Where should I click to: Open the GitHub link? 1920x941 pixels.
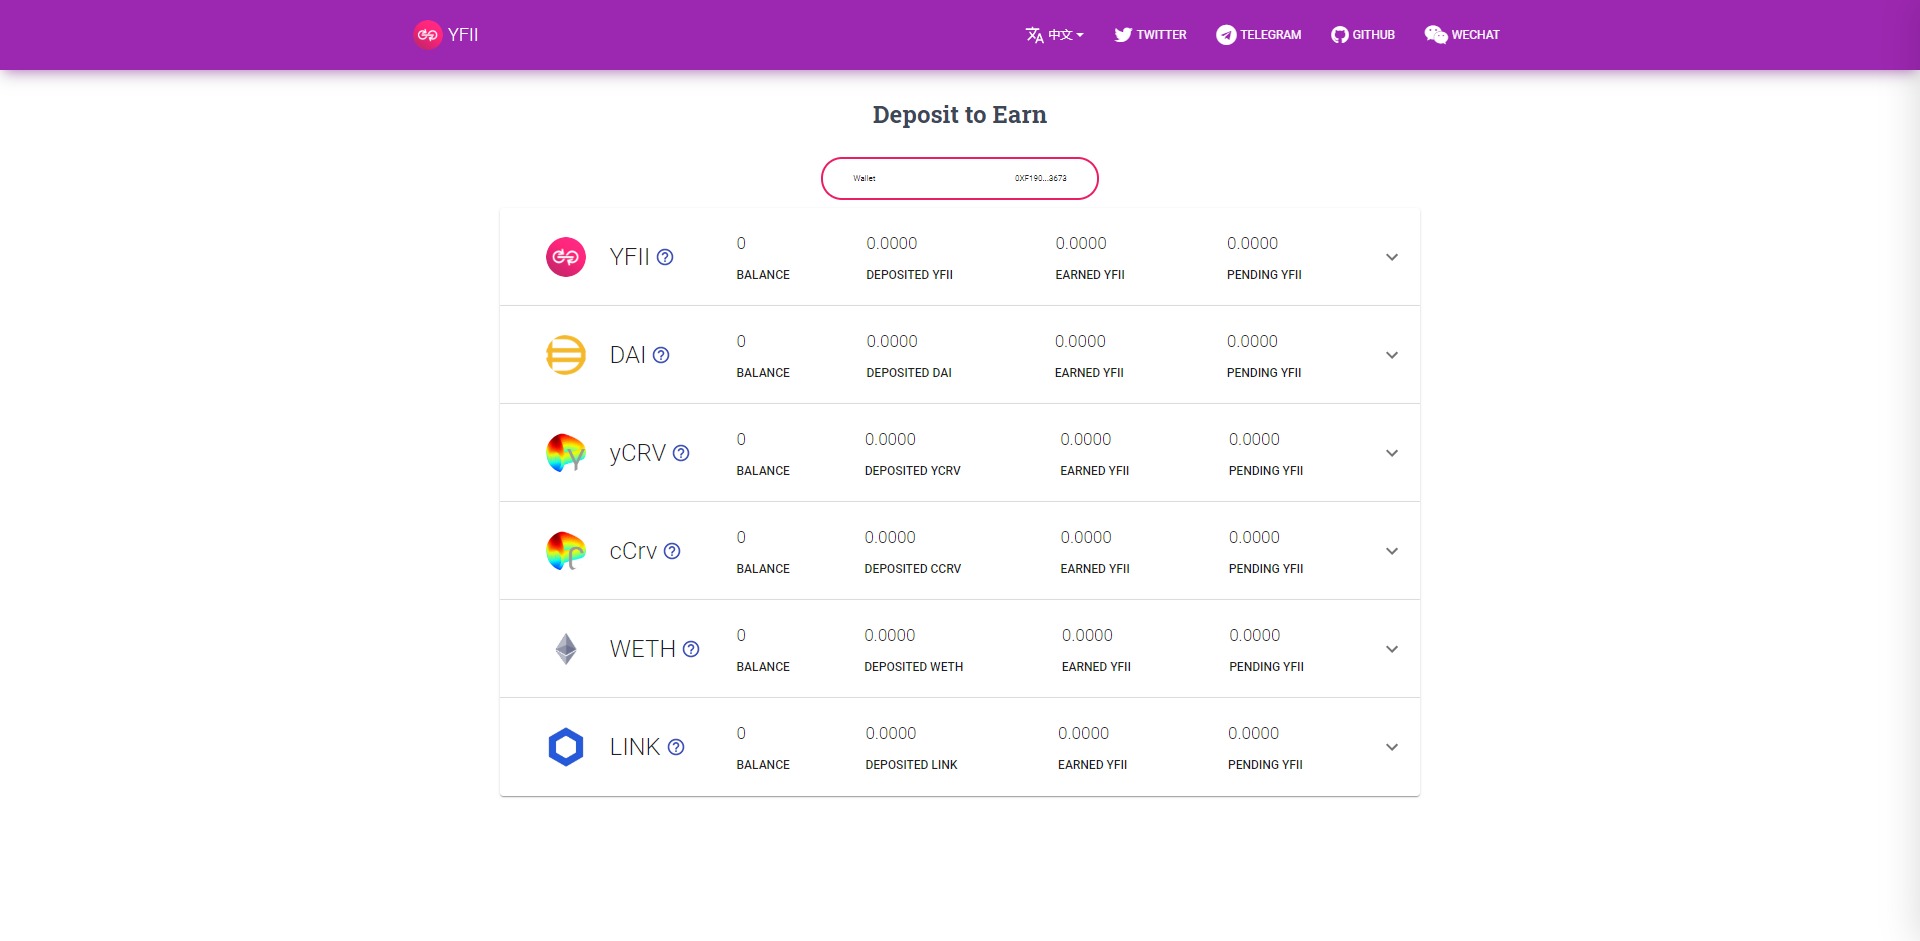tap(1363, 35)
